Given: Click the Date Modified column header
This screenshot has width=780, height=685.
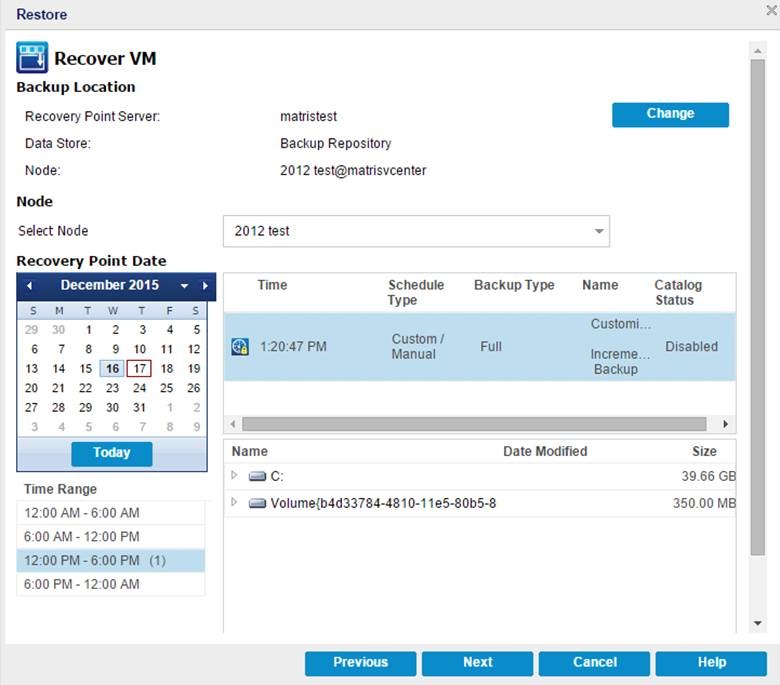Looking at the screenshot, I should [x=545, y=451].
